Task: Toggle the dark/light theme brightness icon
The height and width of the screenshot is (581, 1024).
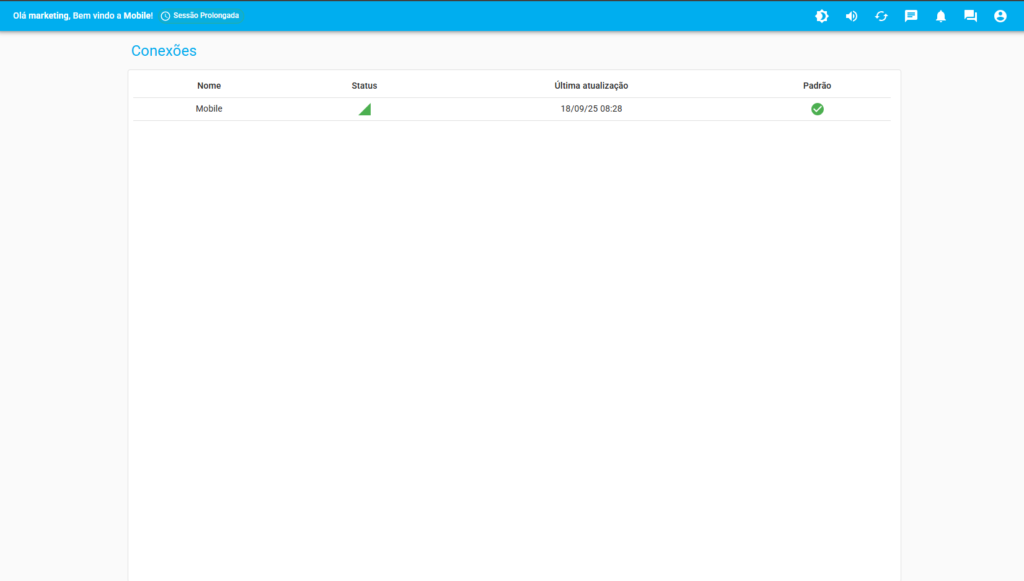Action: point(822,16)
